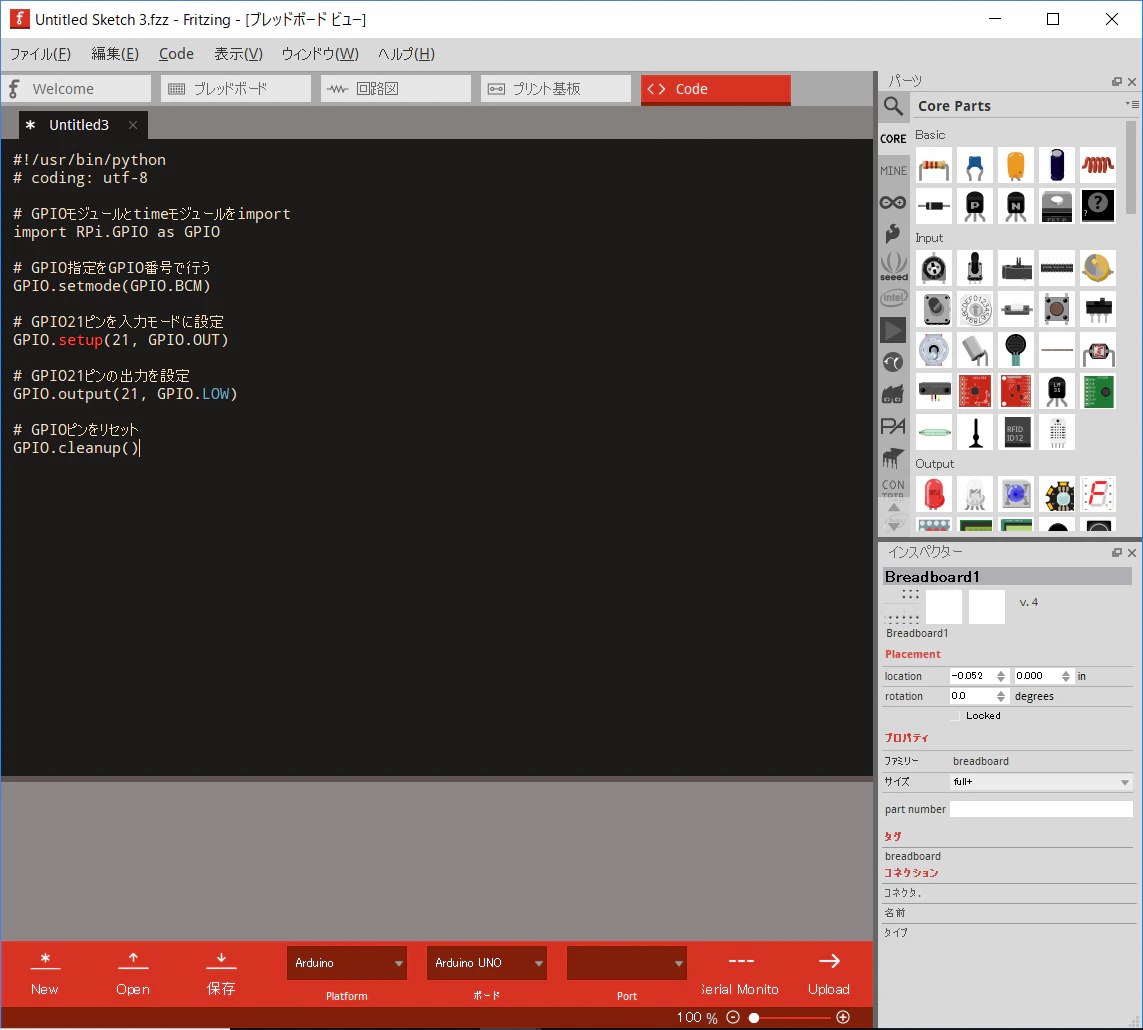Switch to the 回路図 schematic tab
The image size is (1143, 1030).
[396, 89]
